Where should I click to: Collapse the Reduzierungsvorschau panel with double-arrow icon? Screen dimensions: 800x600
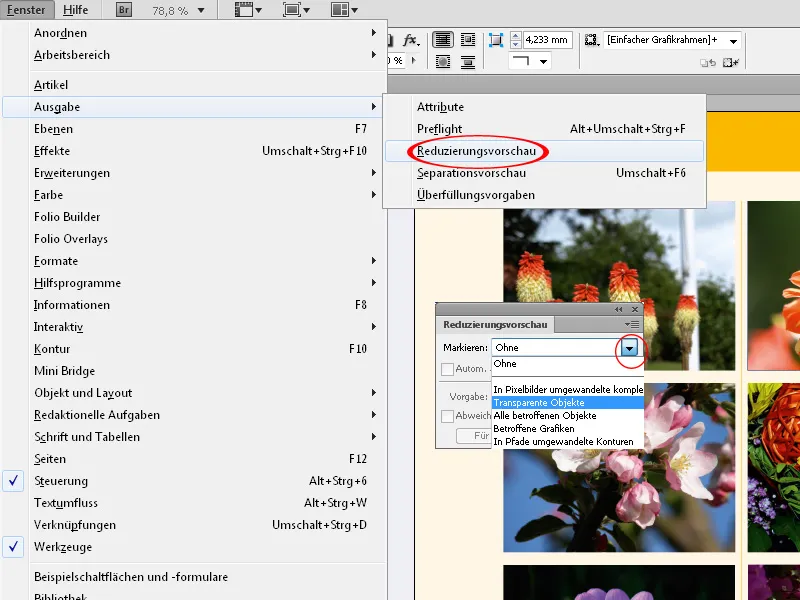point(618,309)
